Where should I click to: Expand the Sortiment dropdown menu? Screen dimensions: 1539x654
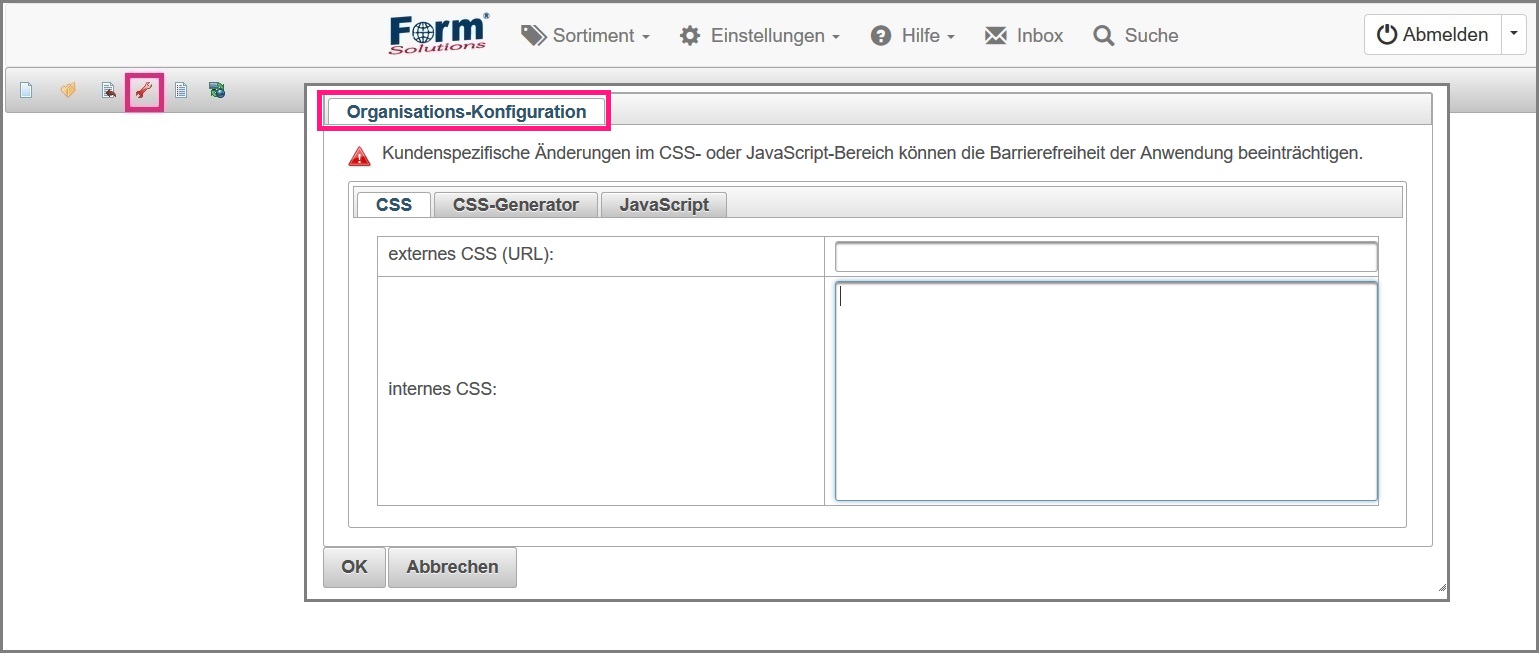point(586,36)
